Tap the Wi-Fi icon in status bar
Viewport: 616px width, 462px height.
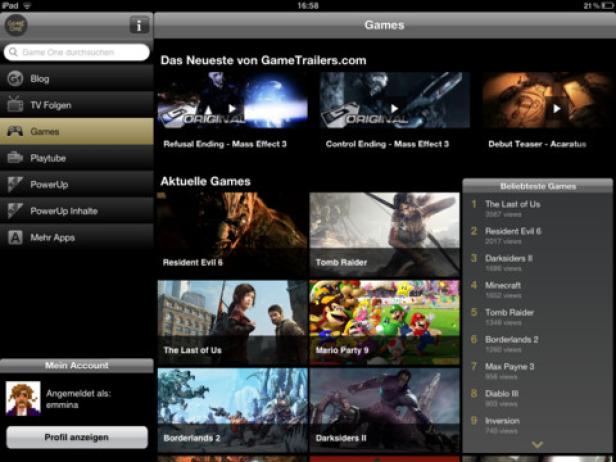[x=27, y=6]
